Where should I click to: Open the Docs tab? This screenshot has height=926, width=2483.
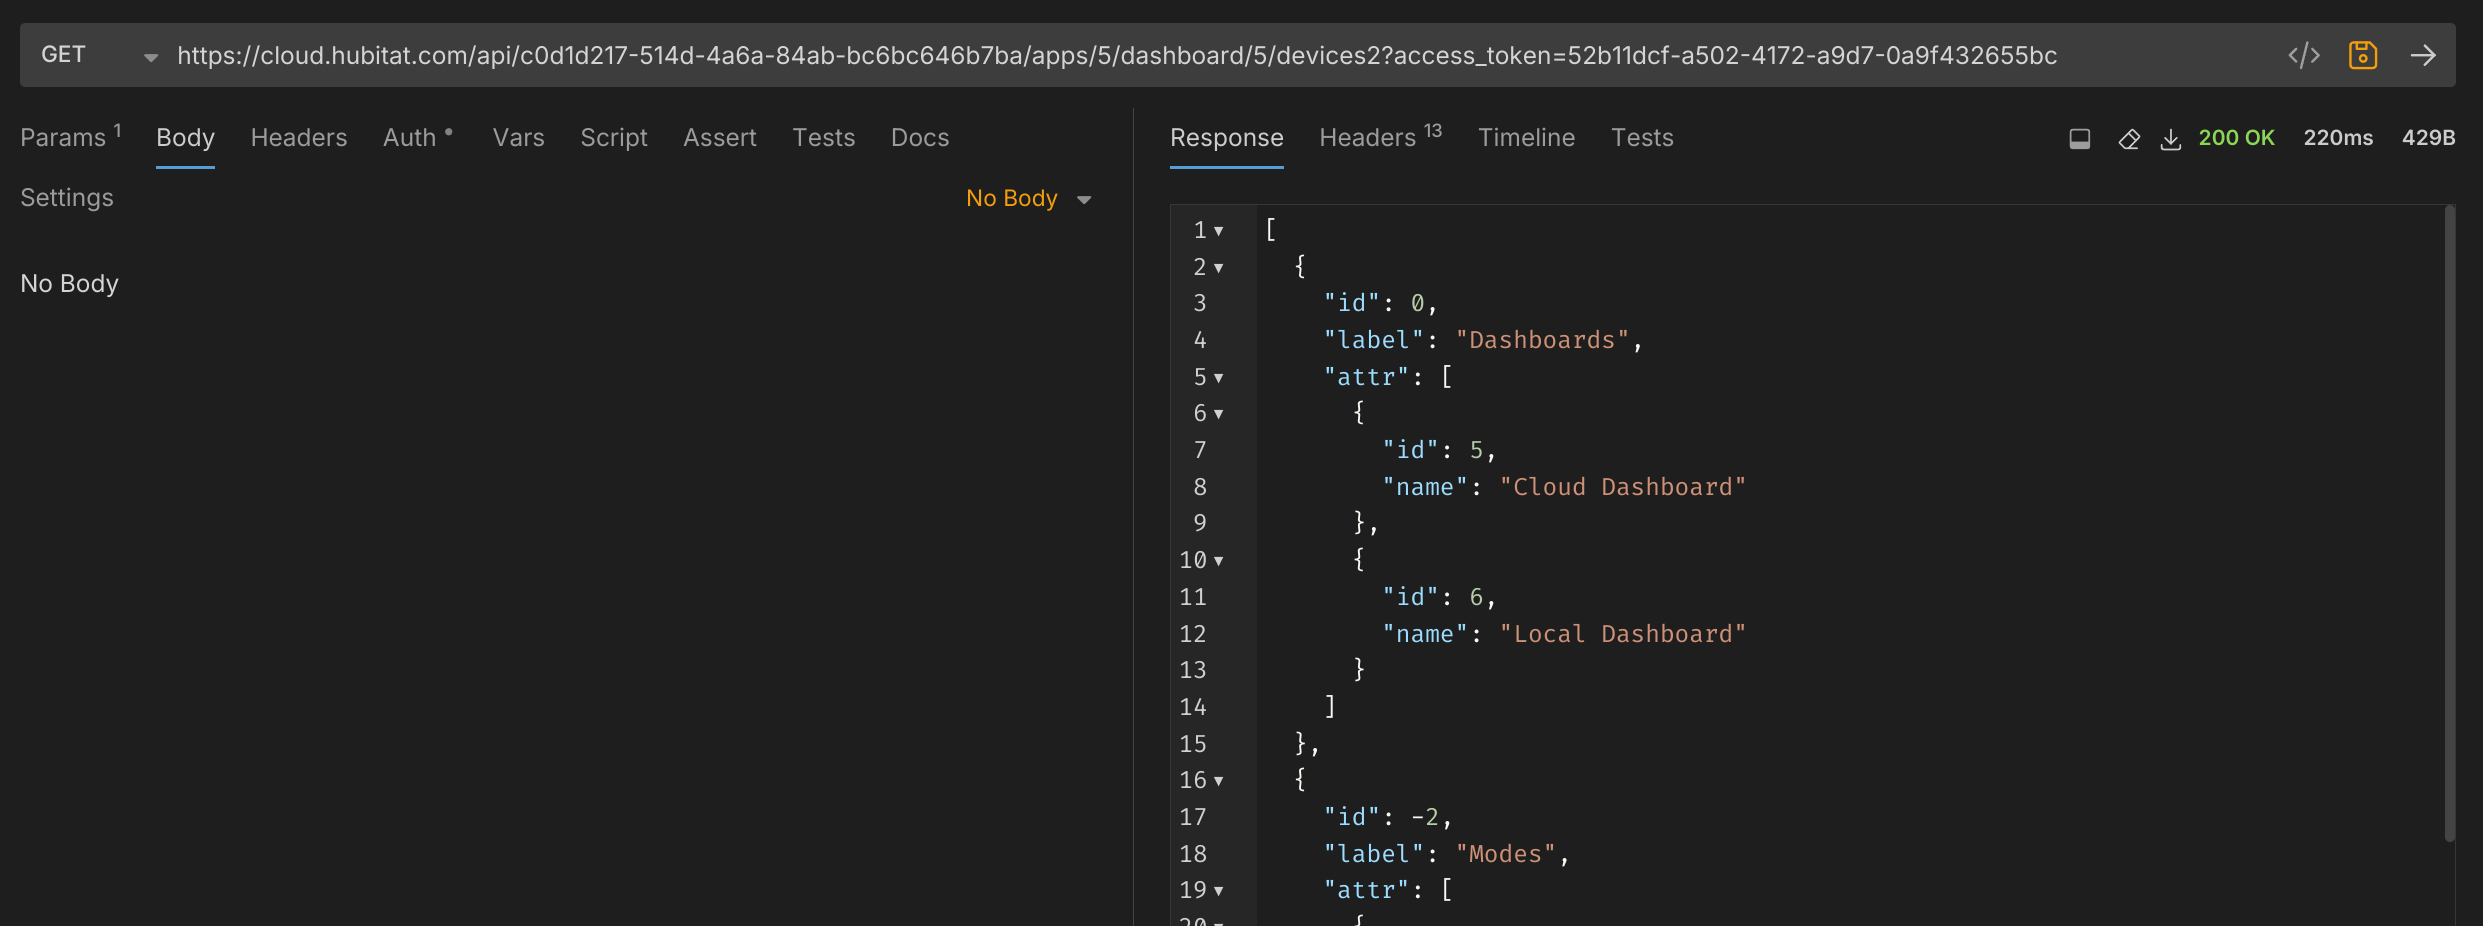pyautogui.click(x=919, y=137)
